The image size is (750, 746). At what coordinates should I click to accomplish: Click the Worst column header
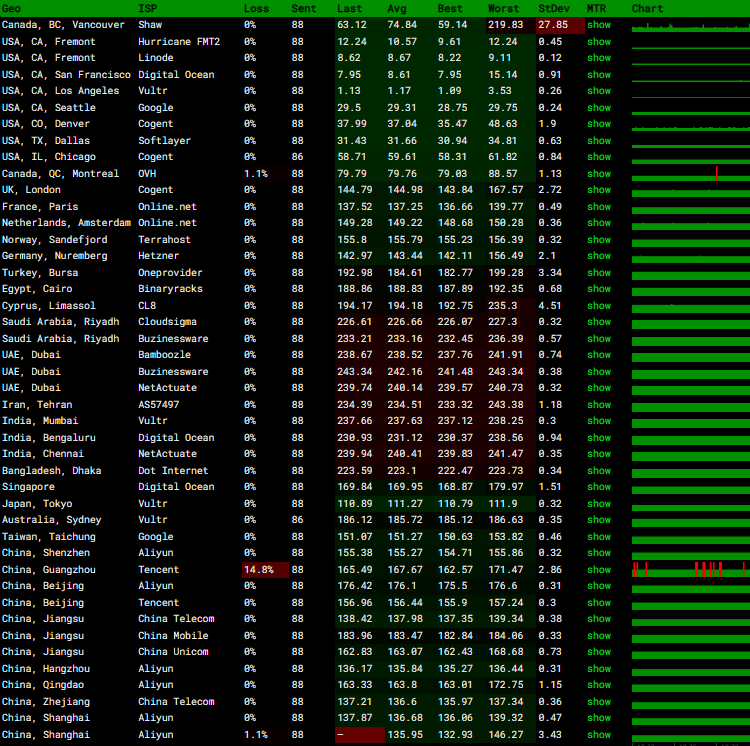(503, 9)
